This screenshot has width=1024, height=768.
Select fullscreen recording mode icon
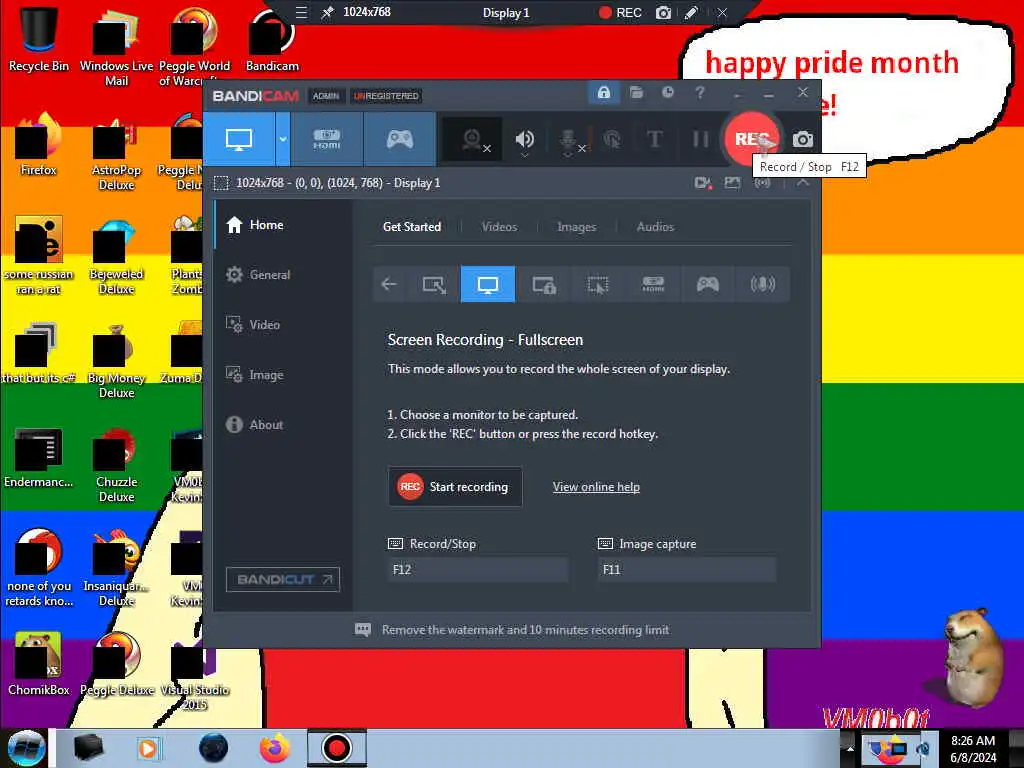(x=488, y=284)
